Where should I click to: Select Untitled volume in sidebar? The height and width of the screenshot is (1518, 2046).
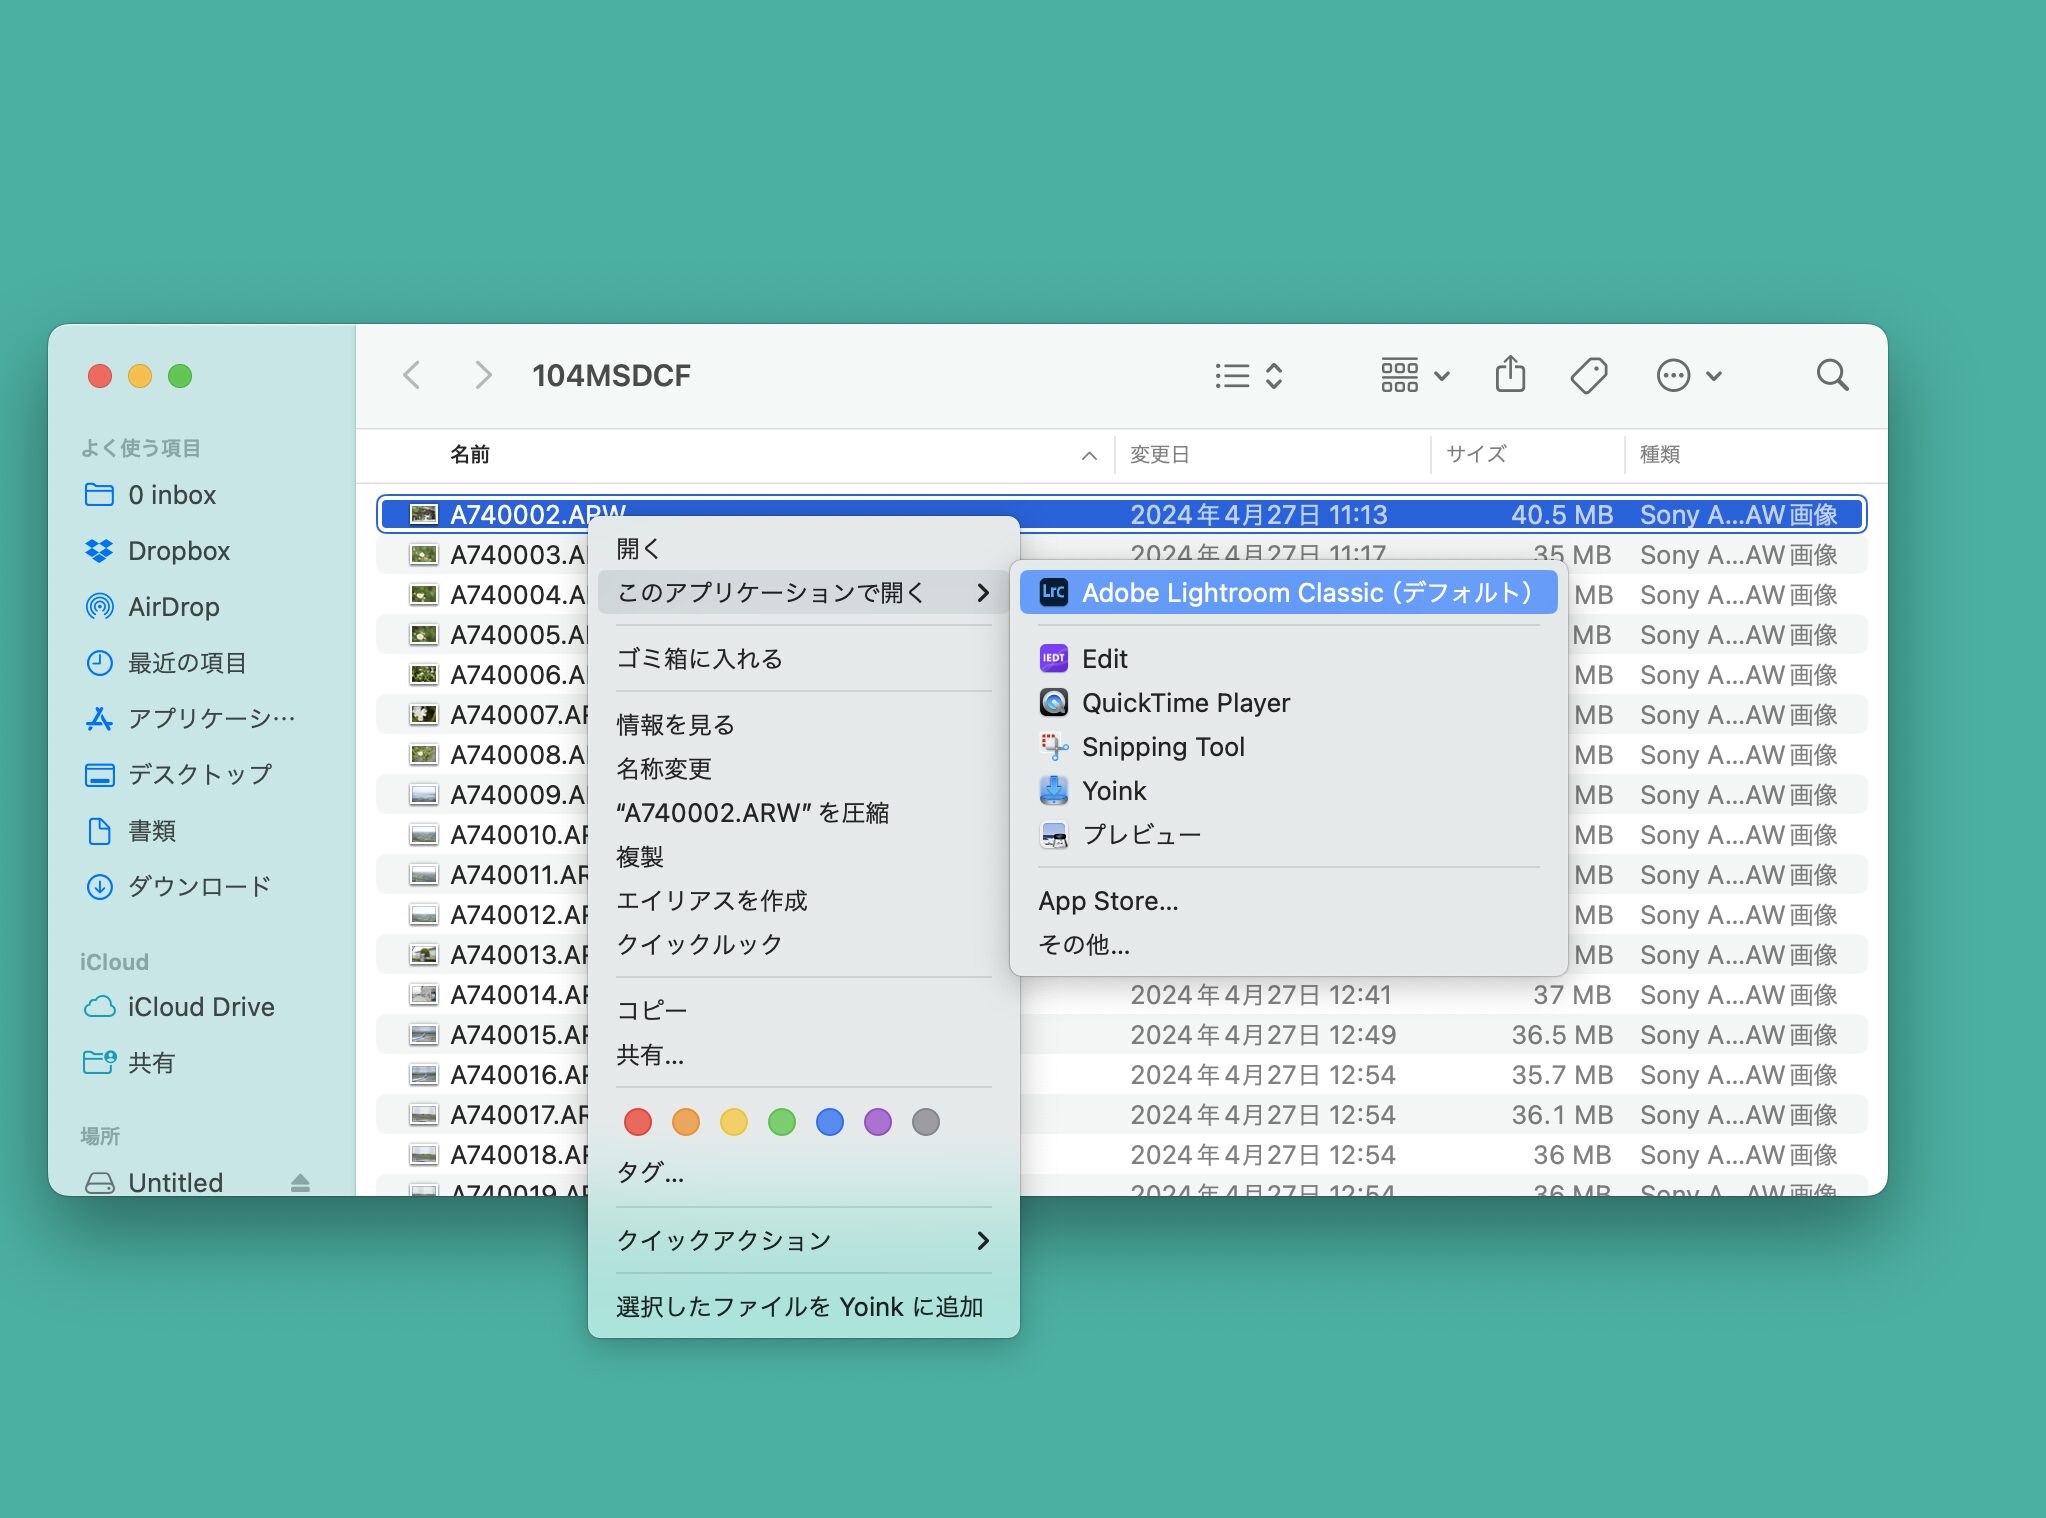pos(176,1182)
